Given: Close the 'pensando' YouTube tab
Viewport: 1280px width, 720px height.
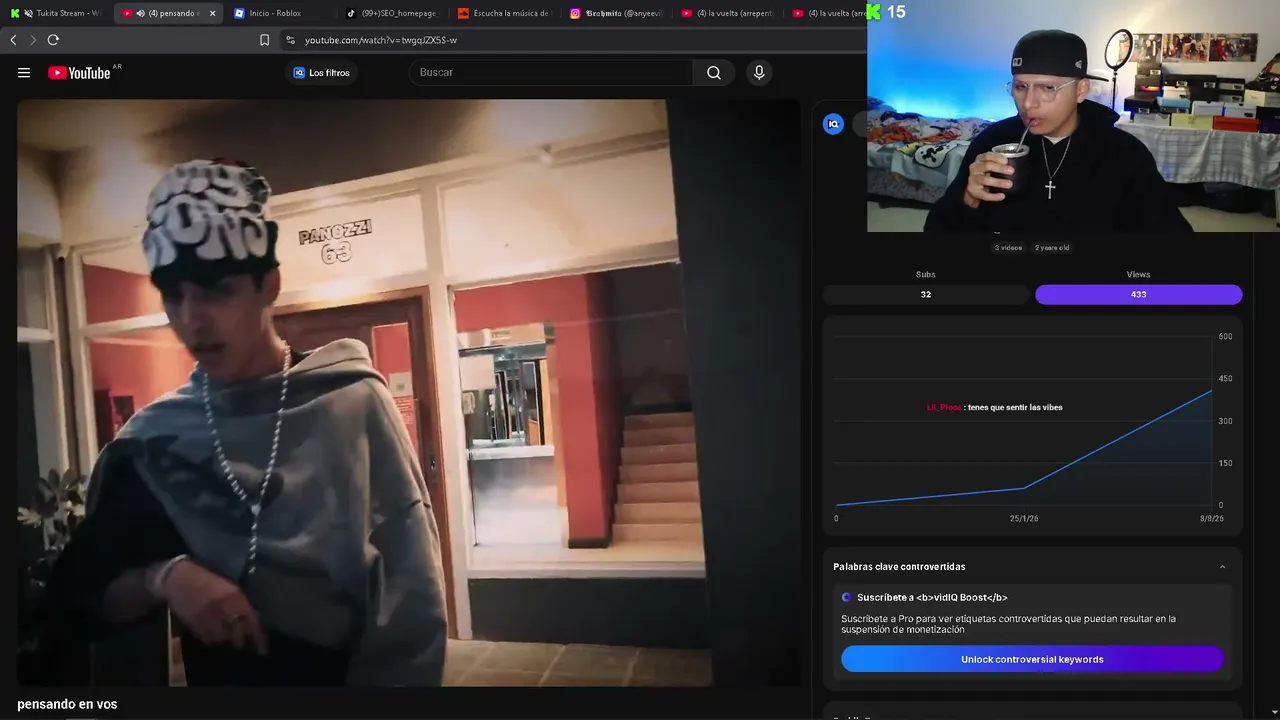Looking at the screenshot, I should (212, 13).
